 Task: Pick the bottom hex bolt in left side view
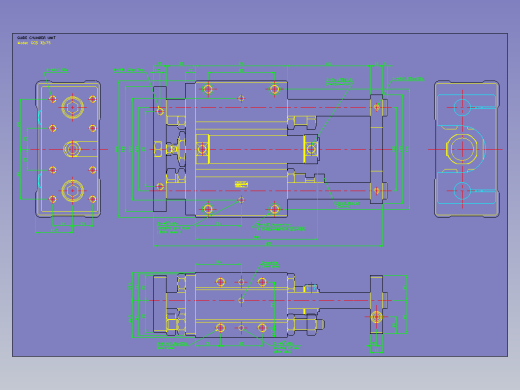(x=72, y=191)
